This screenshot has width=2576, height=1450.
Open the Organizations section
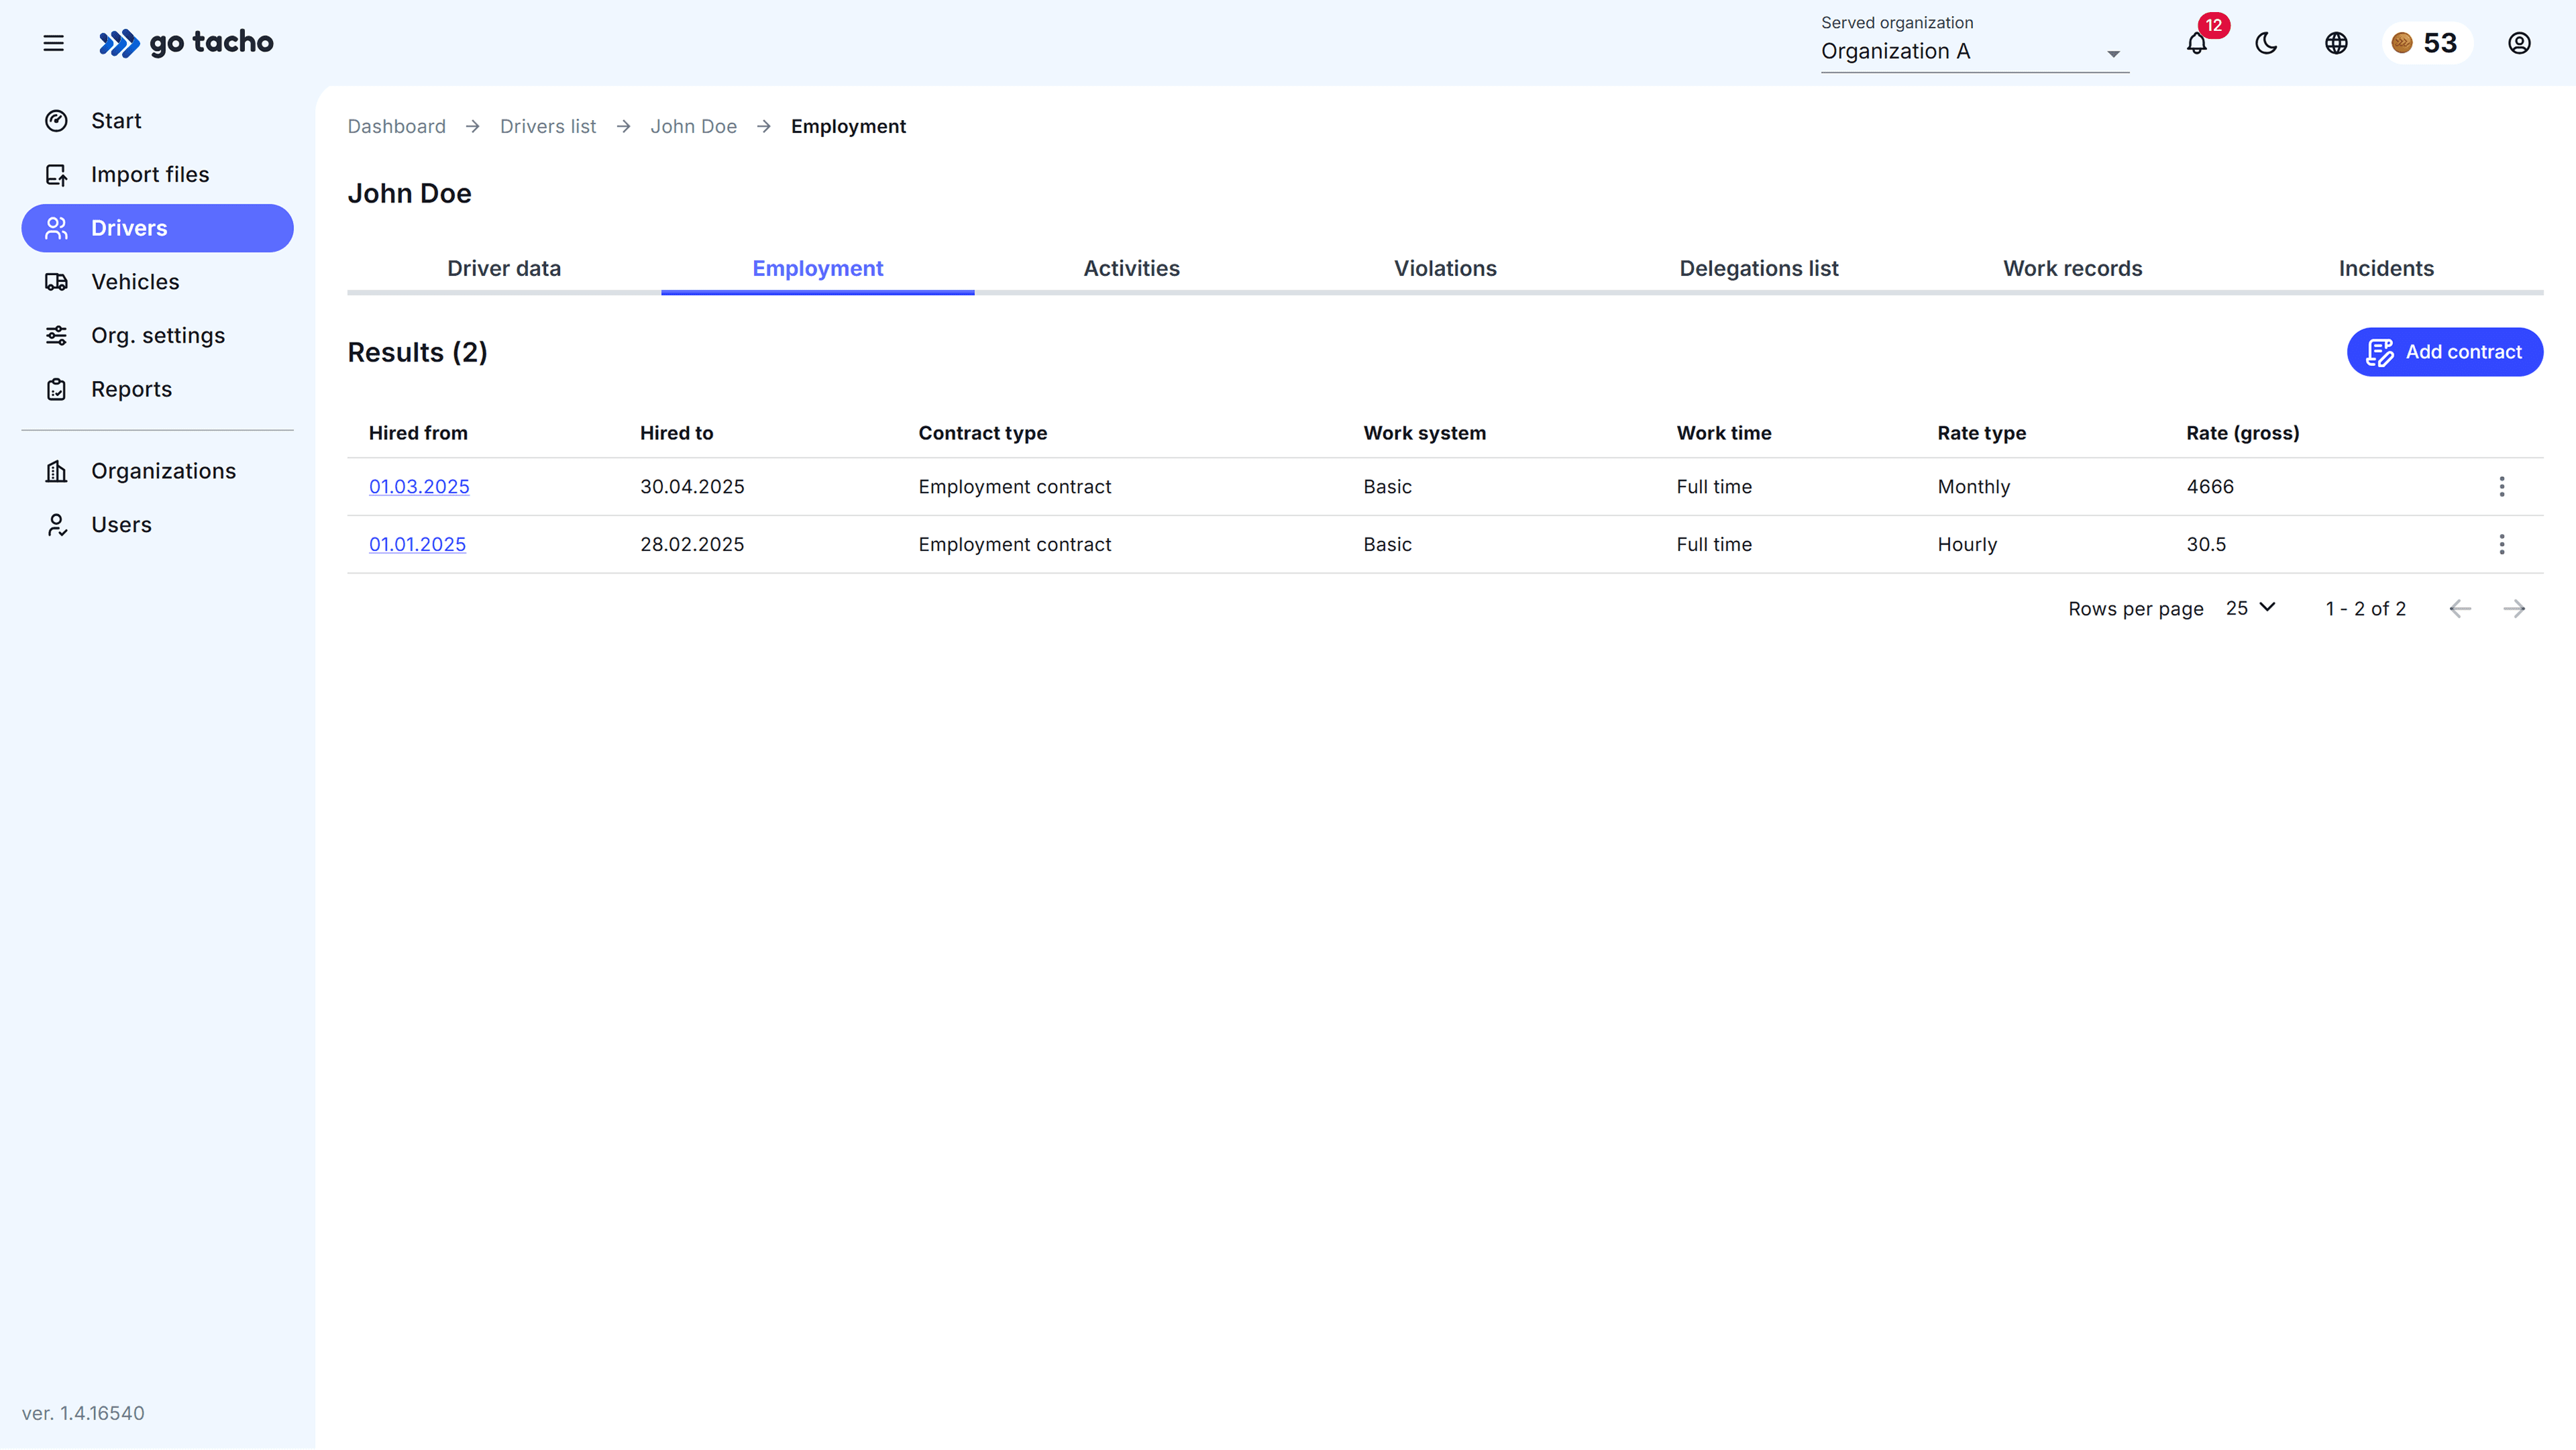[163, 470]
